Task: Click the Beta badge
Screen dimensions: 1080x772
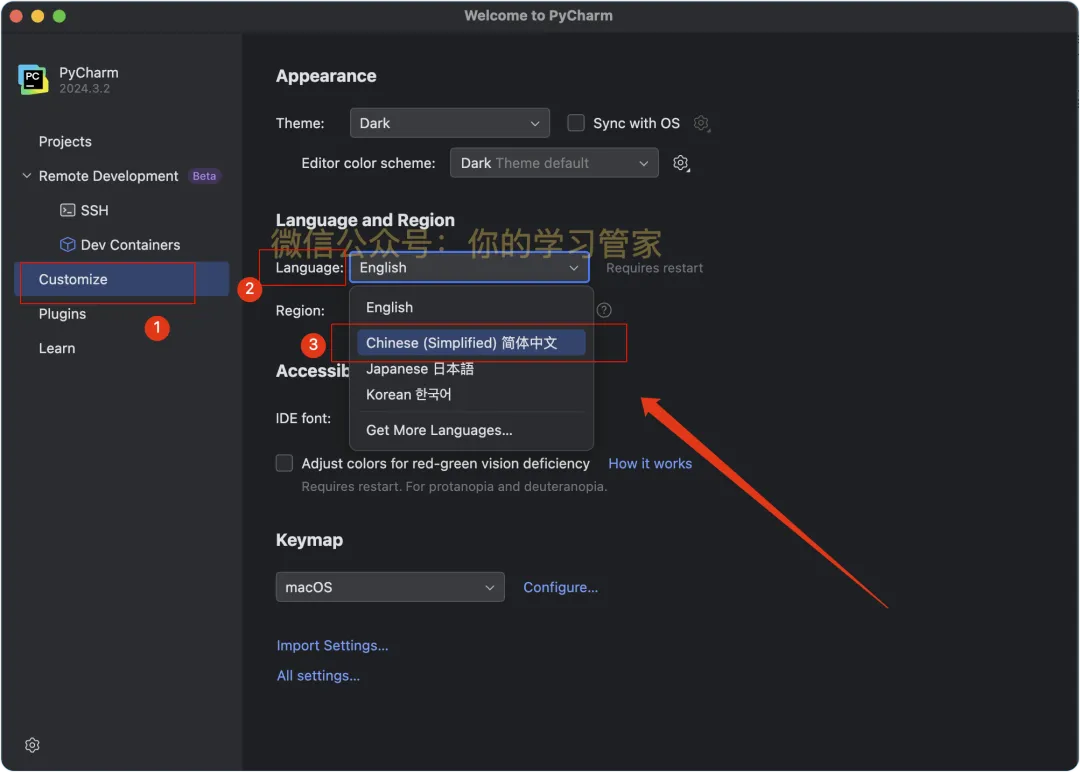Action: tap(204, 176)
